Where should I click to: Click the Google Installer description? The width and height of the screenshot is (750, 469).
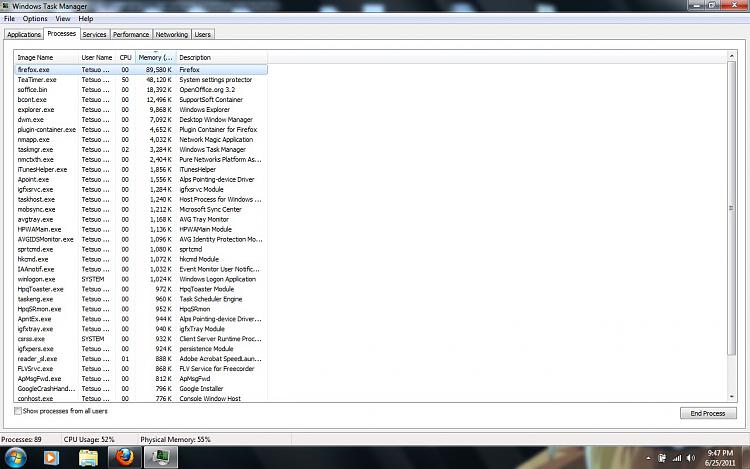click(x=201, y=389)
